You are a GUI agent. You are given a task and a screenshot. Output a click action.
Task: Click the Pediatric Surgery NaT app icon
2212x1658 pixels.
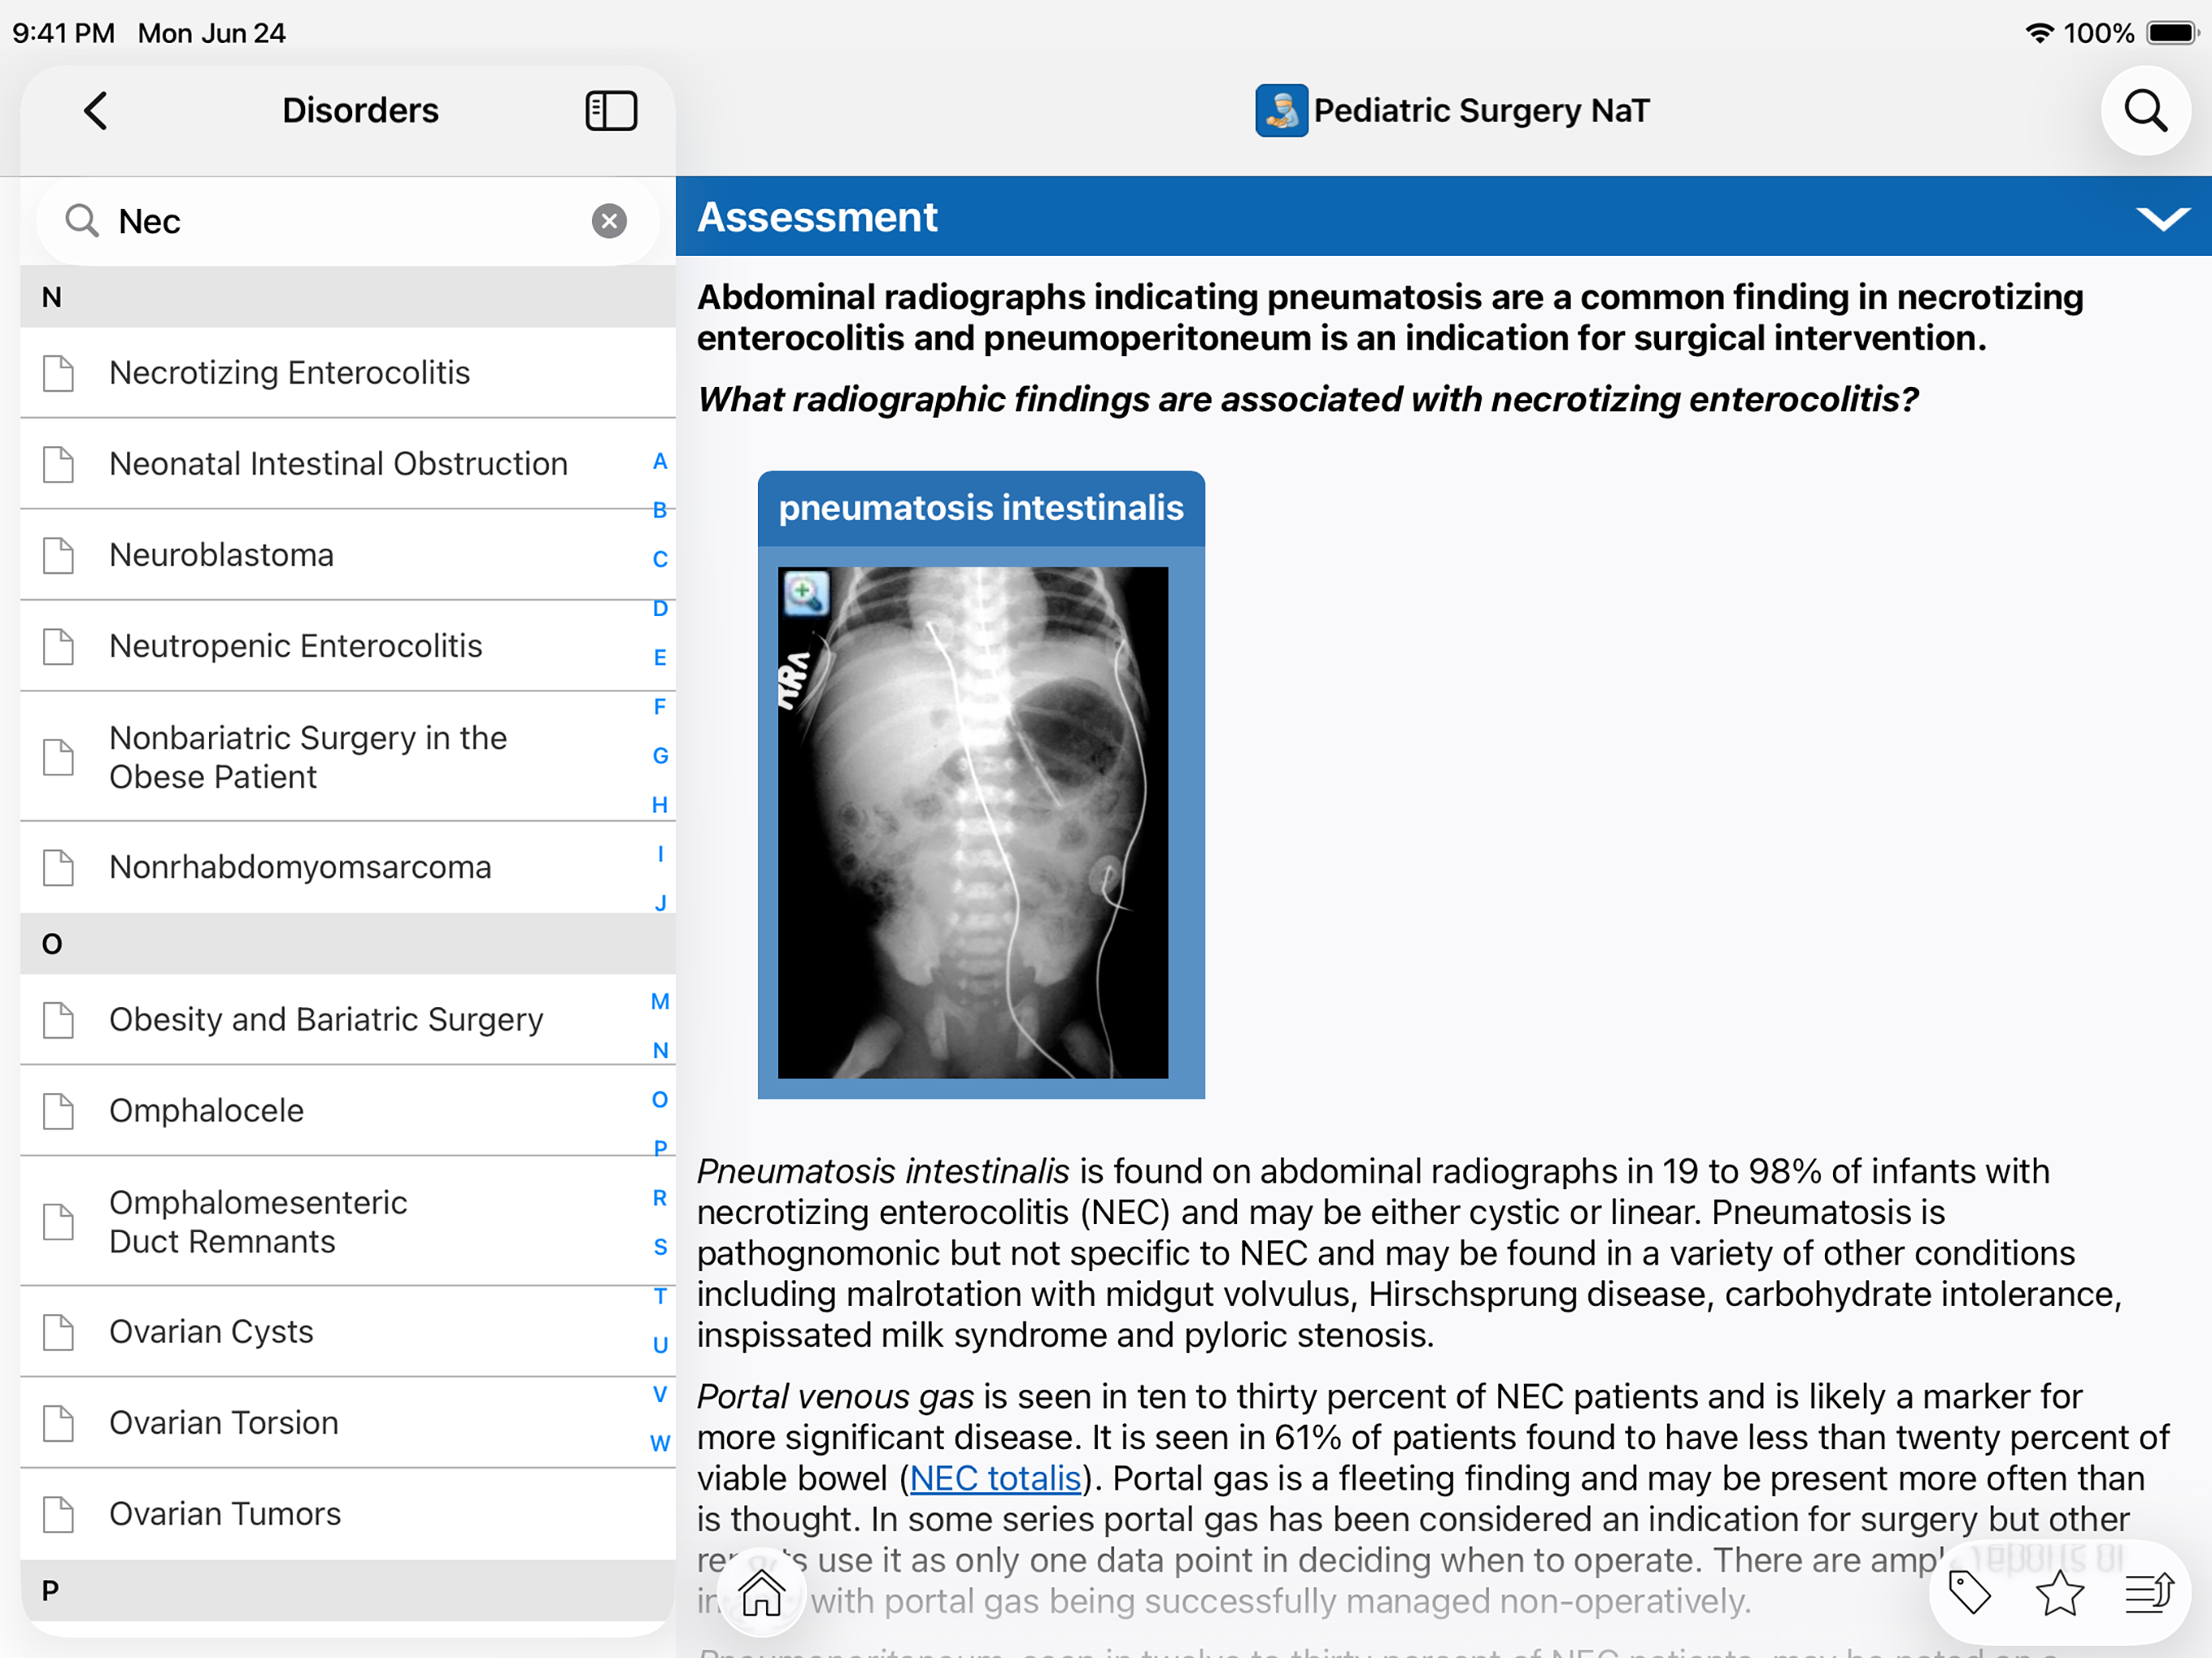[1281, 110]
